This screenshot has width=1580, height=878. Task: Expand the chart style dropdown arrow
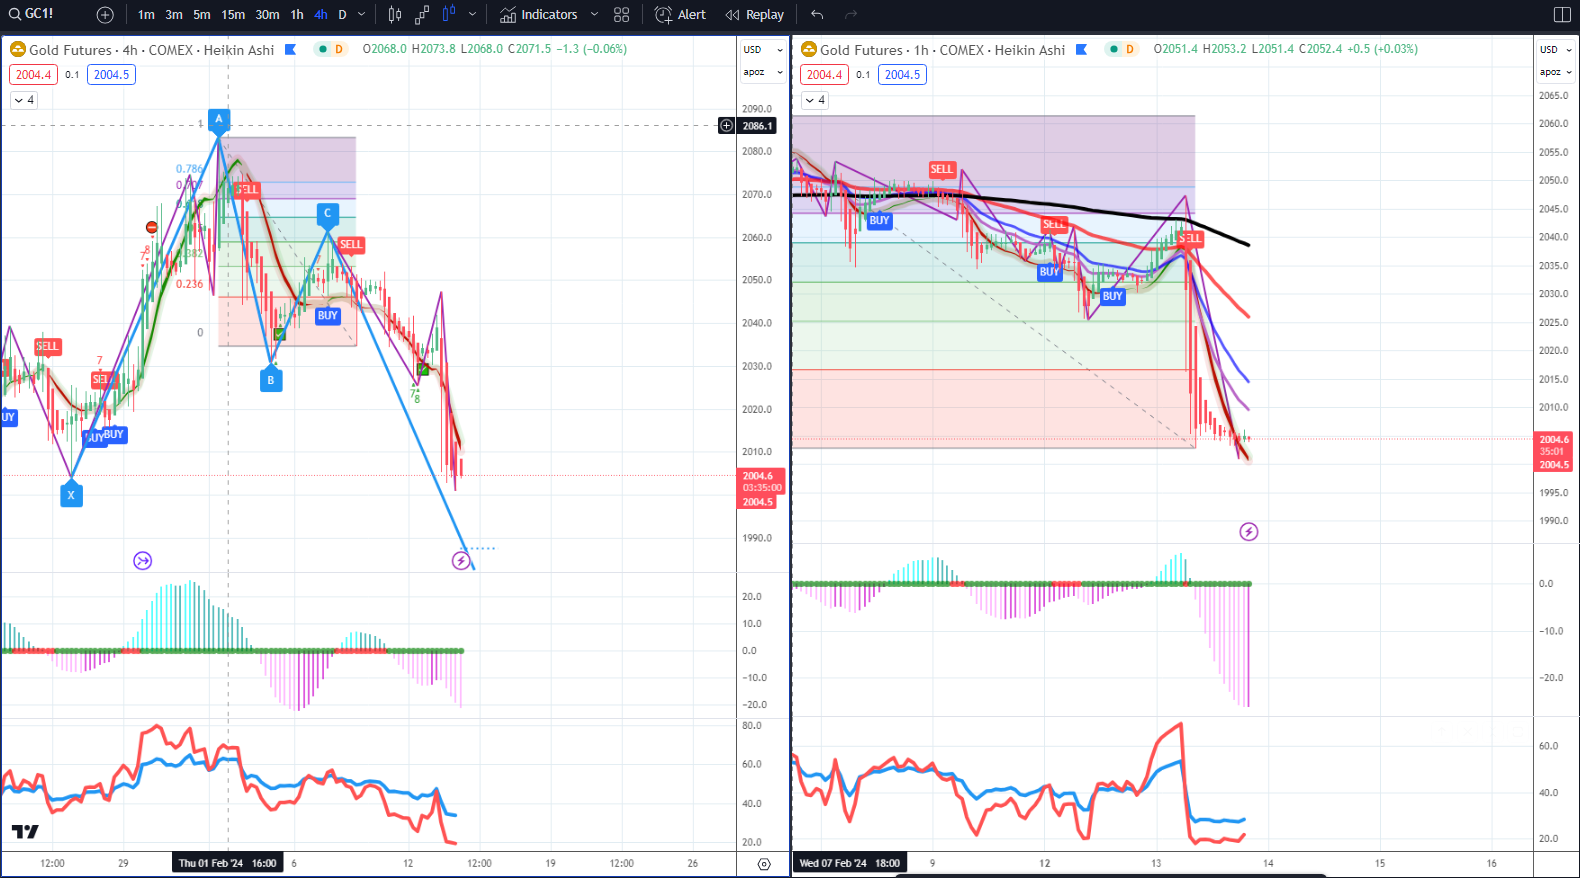[473, 15]
